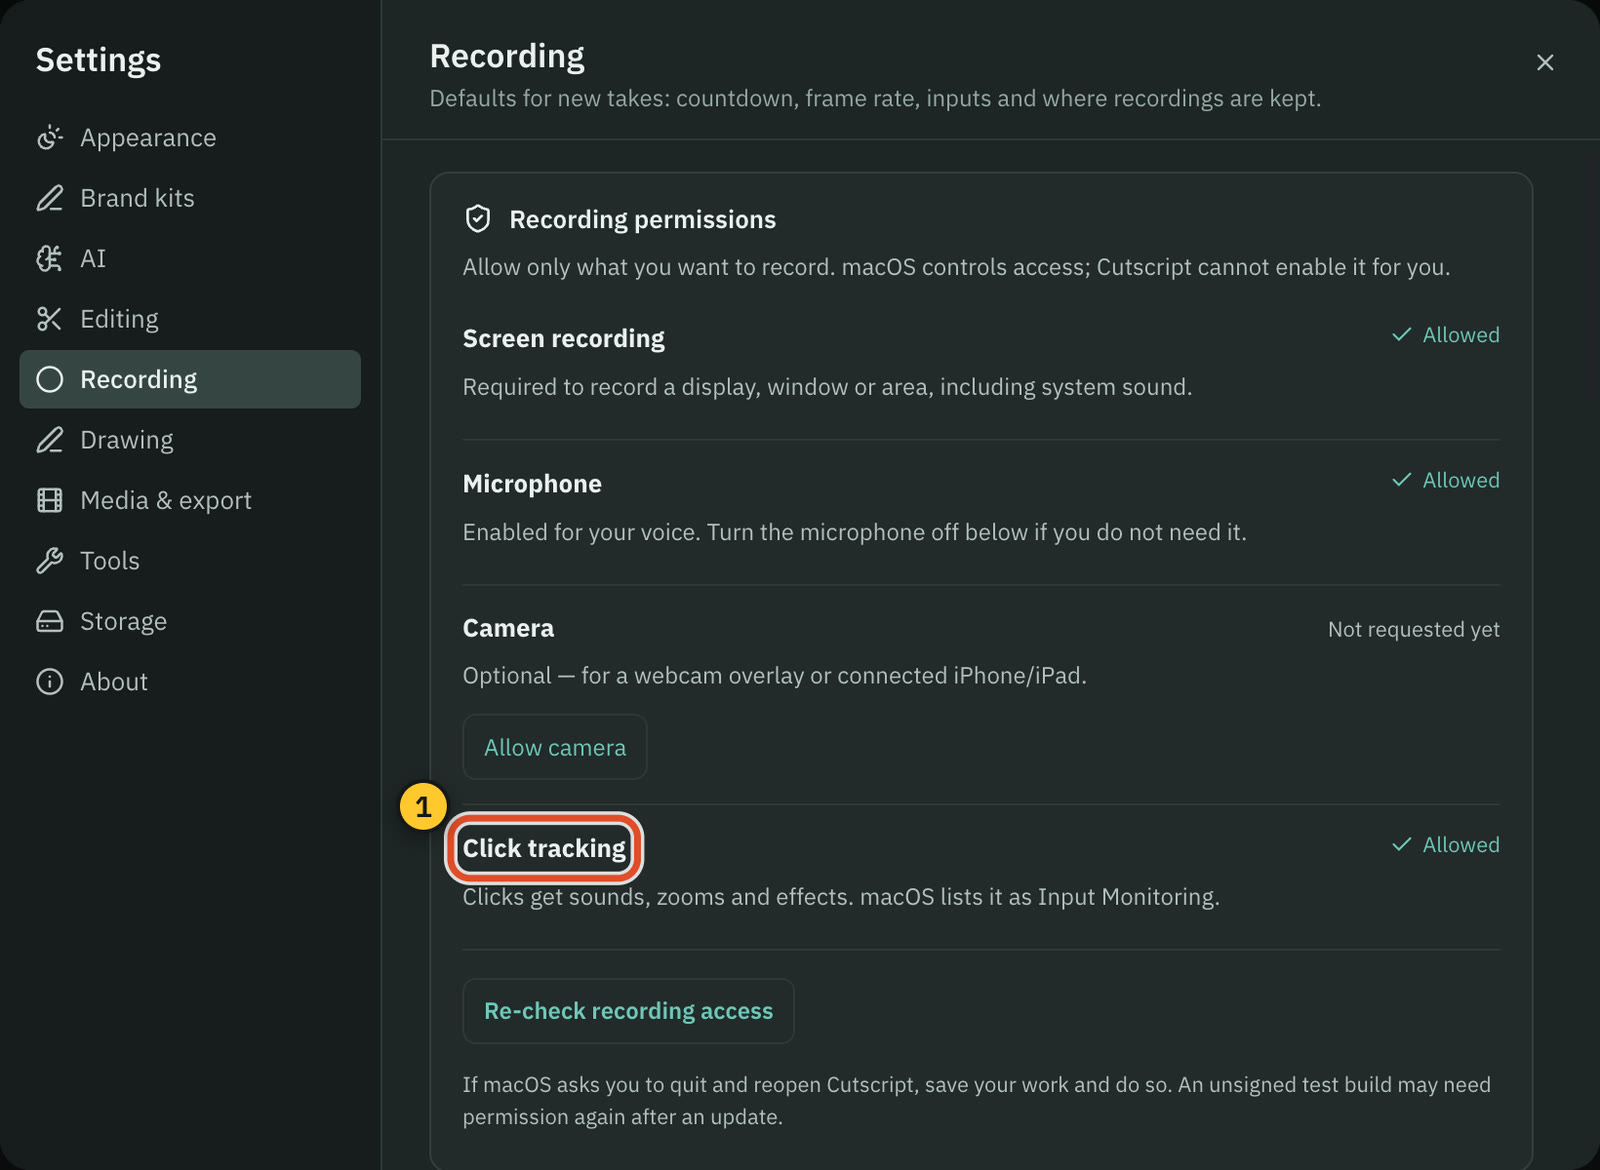Select the Tools label in the sidebar

pos(110,561)
